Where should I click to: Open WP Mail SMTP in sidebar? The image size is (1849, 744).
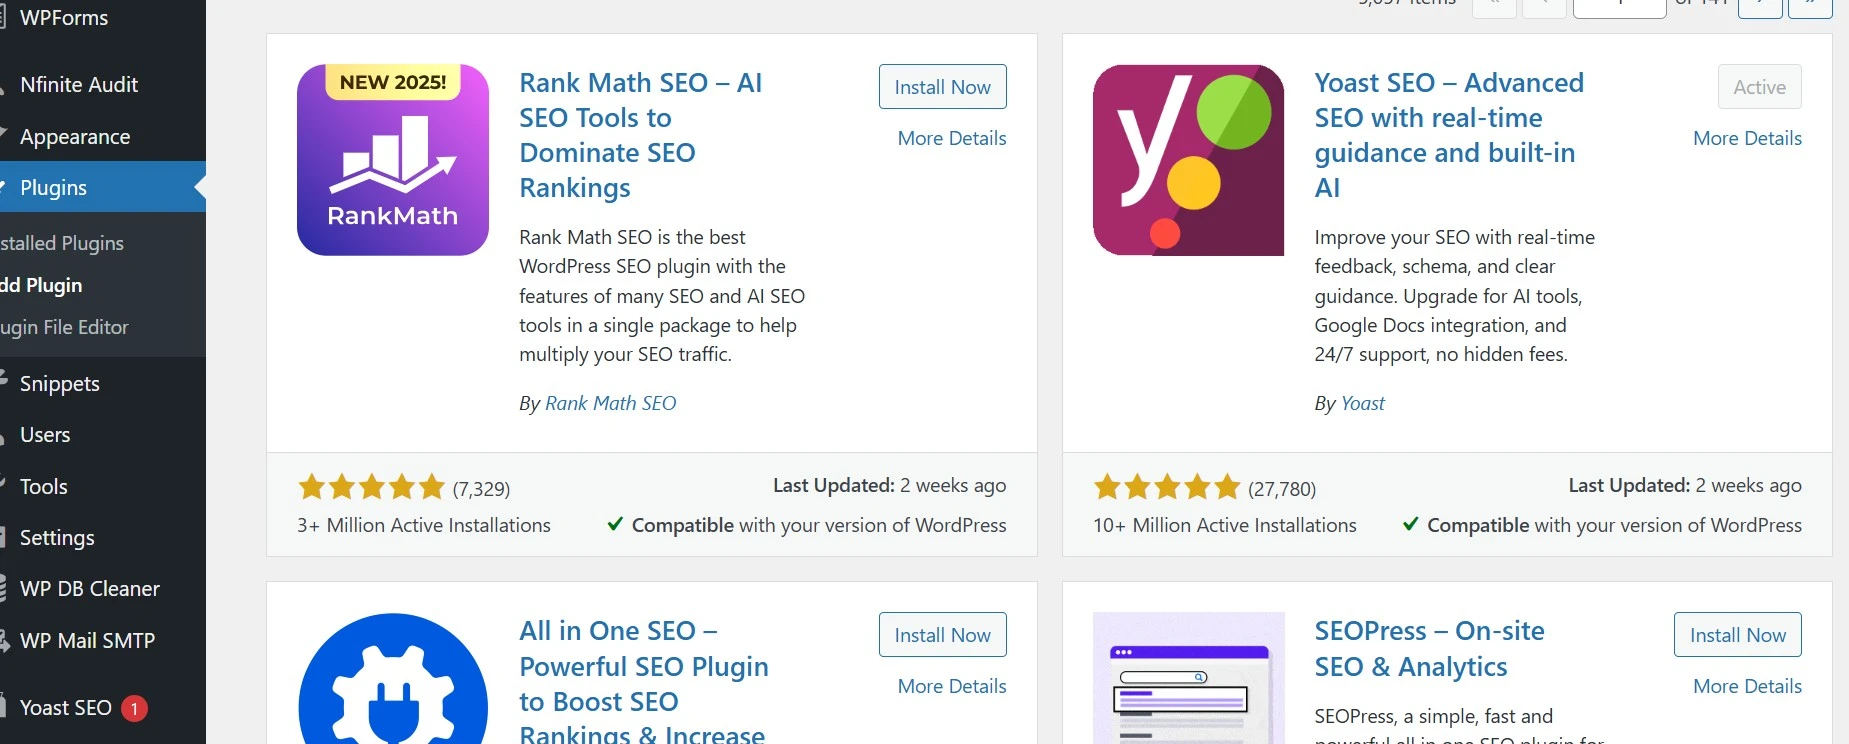click(87, 641)
